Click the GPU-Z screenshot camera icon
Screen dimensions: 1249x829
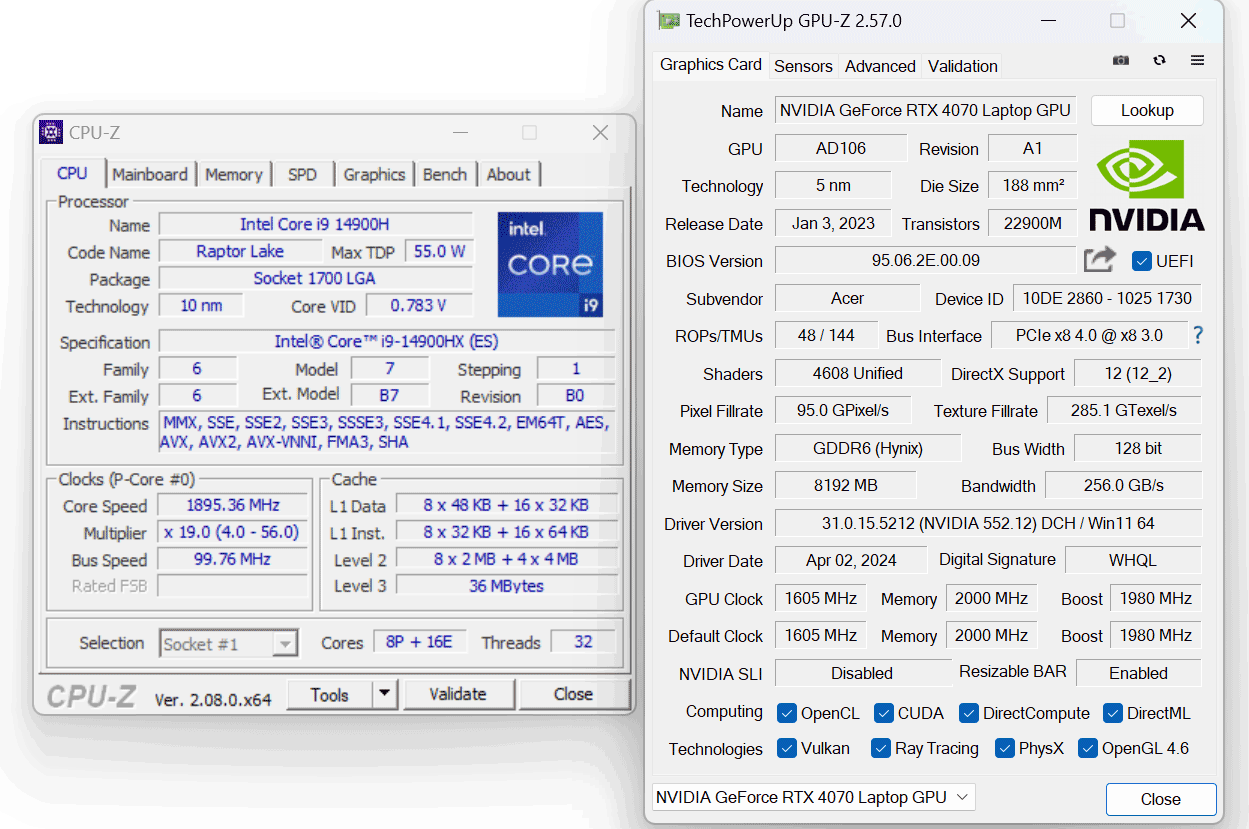tap(1121, 61)
